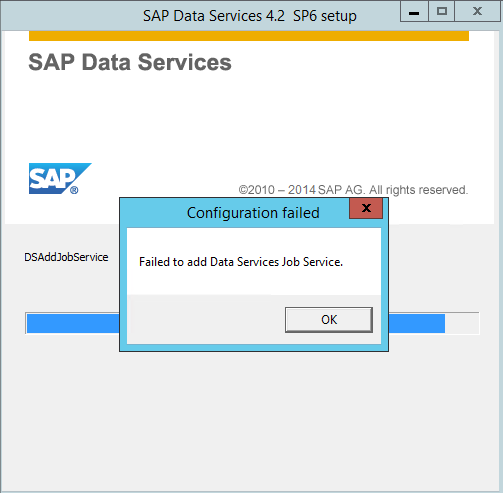This screenshot has width=503, height=493.
Task: Click the gray dialog footer left of OK
Action: (x=206, y=319)
